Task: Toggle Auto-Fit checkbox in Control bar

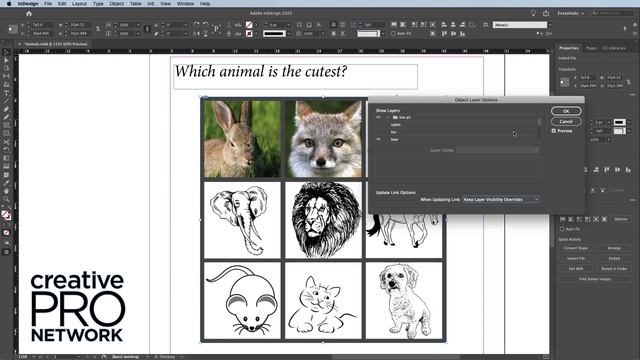Action: point(393,33)
